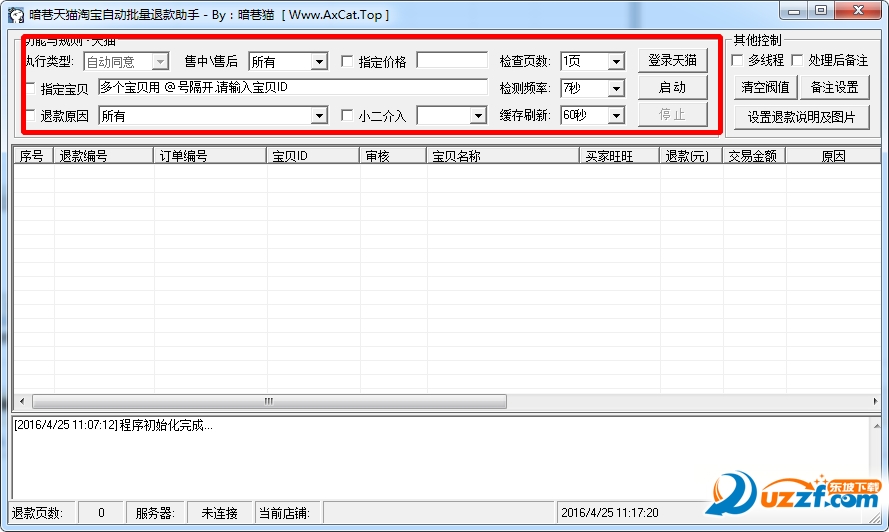The width and height of the screenshot is (889, 532).
Task: Click the 启动 button
Action: point(672,87)
